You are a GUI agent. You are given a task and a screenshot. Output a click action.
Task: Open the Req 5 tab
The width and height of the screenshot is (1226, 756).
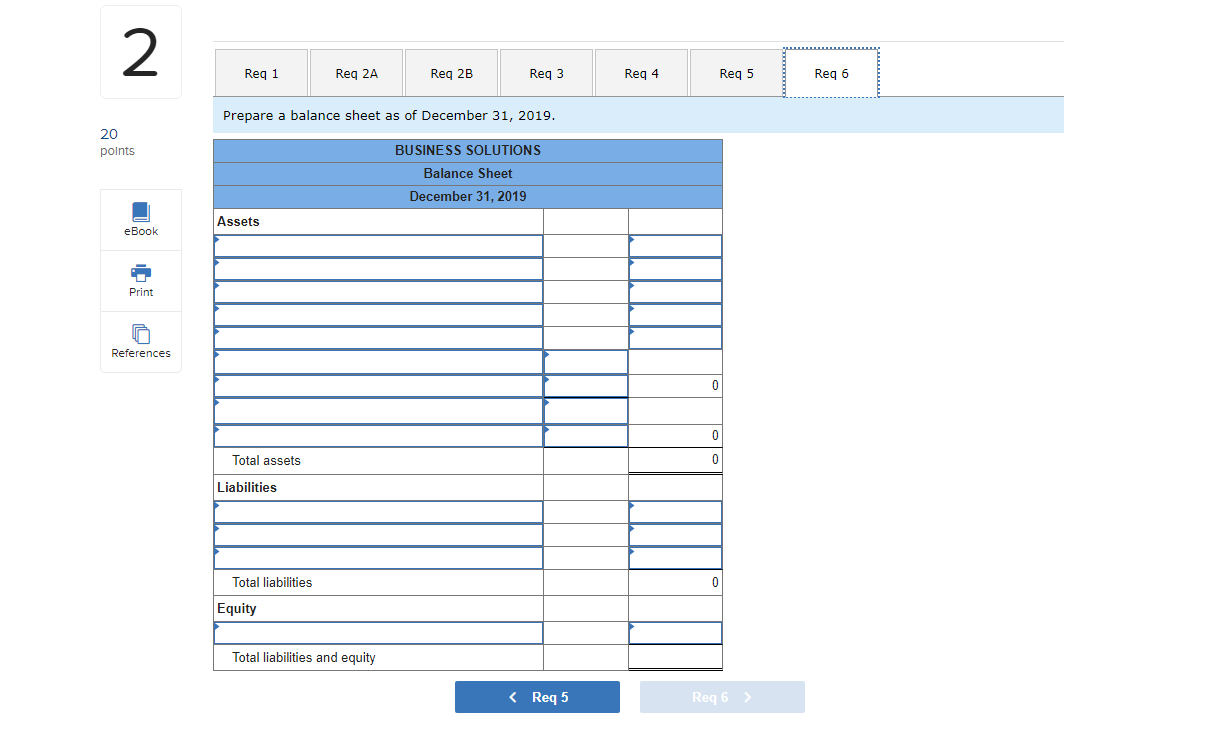pos(736,72)
